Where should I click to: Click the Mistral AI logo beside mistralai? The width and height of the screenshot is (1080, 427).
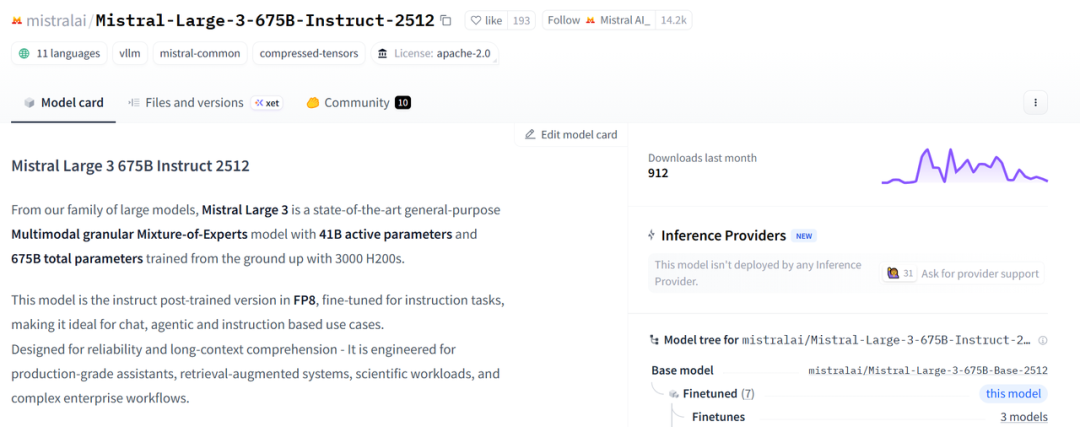pos(17,20)
